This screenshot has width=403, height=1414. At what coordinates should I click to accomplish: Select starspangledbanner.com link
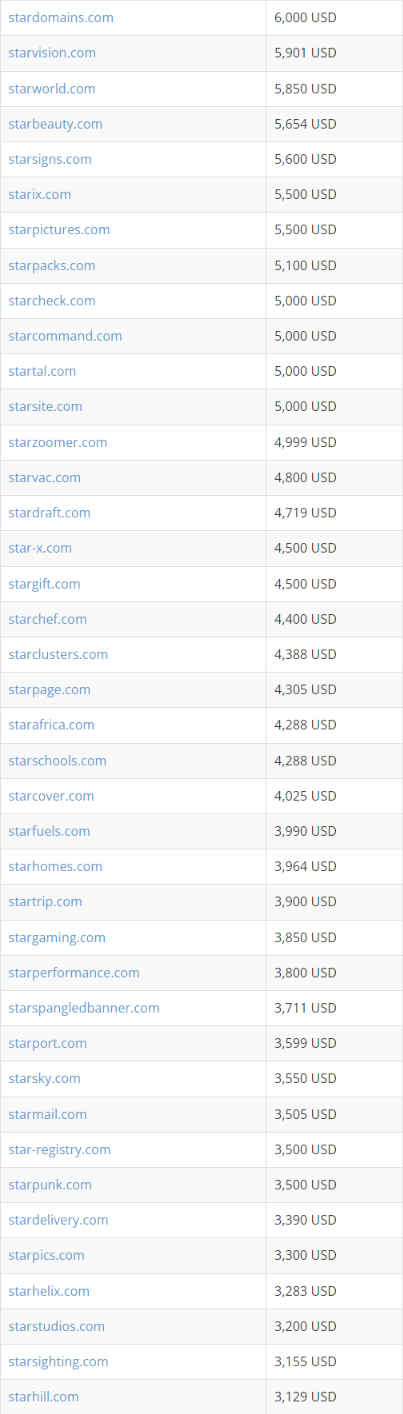tap(84, 1007)
